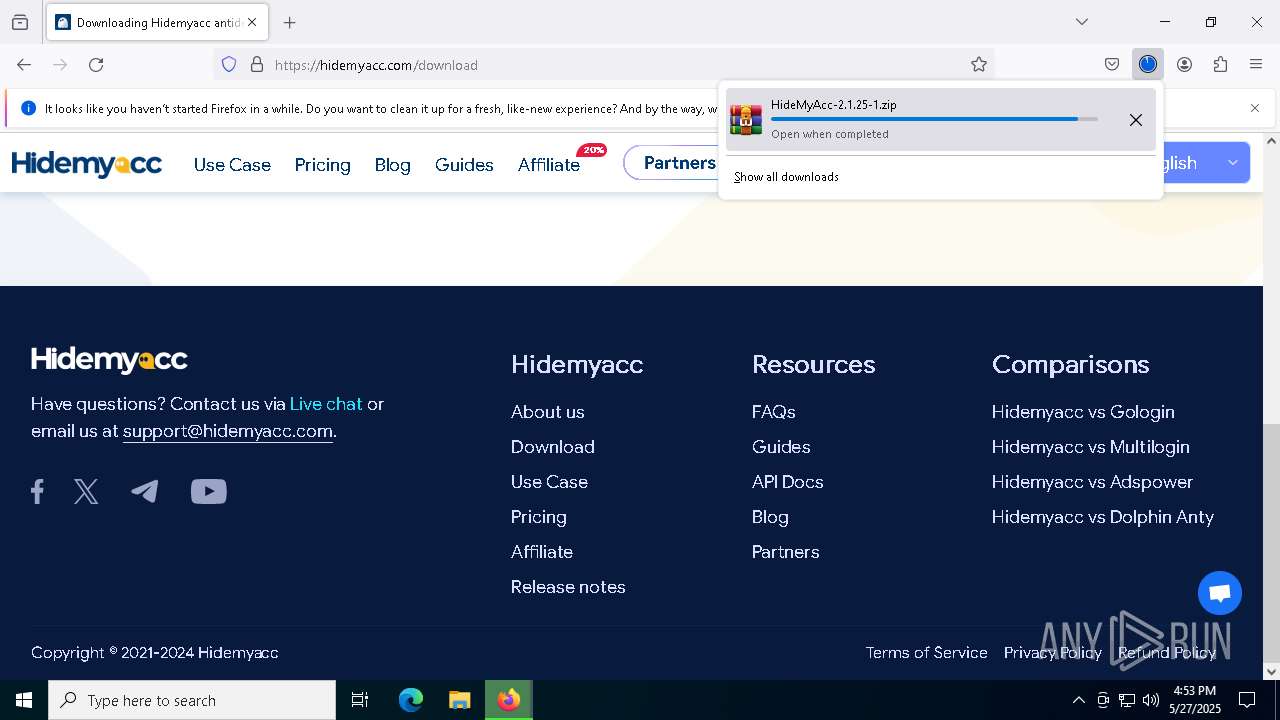
Task: Open footer Blog under Resources
Action: [x=770, y=517]
